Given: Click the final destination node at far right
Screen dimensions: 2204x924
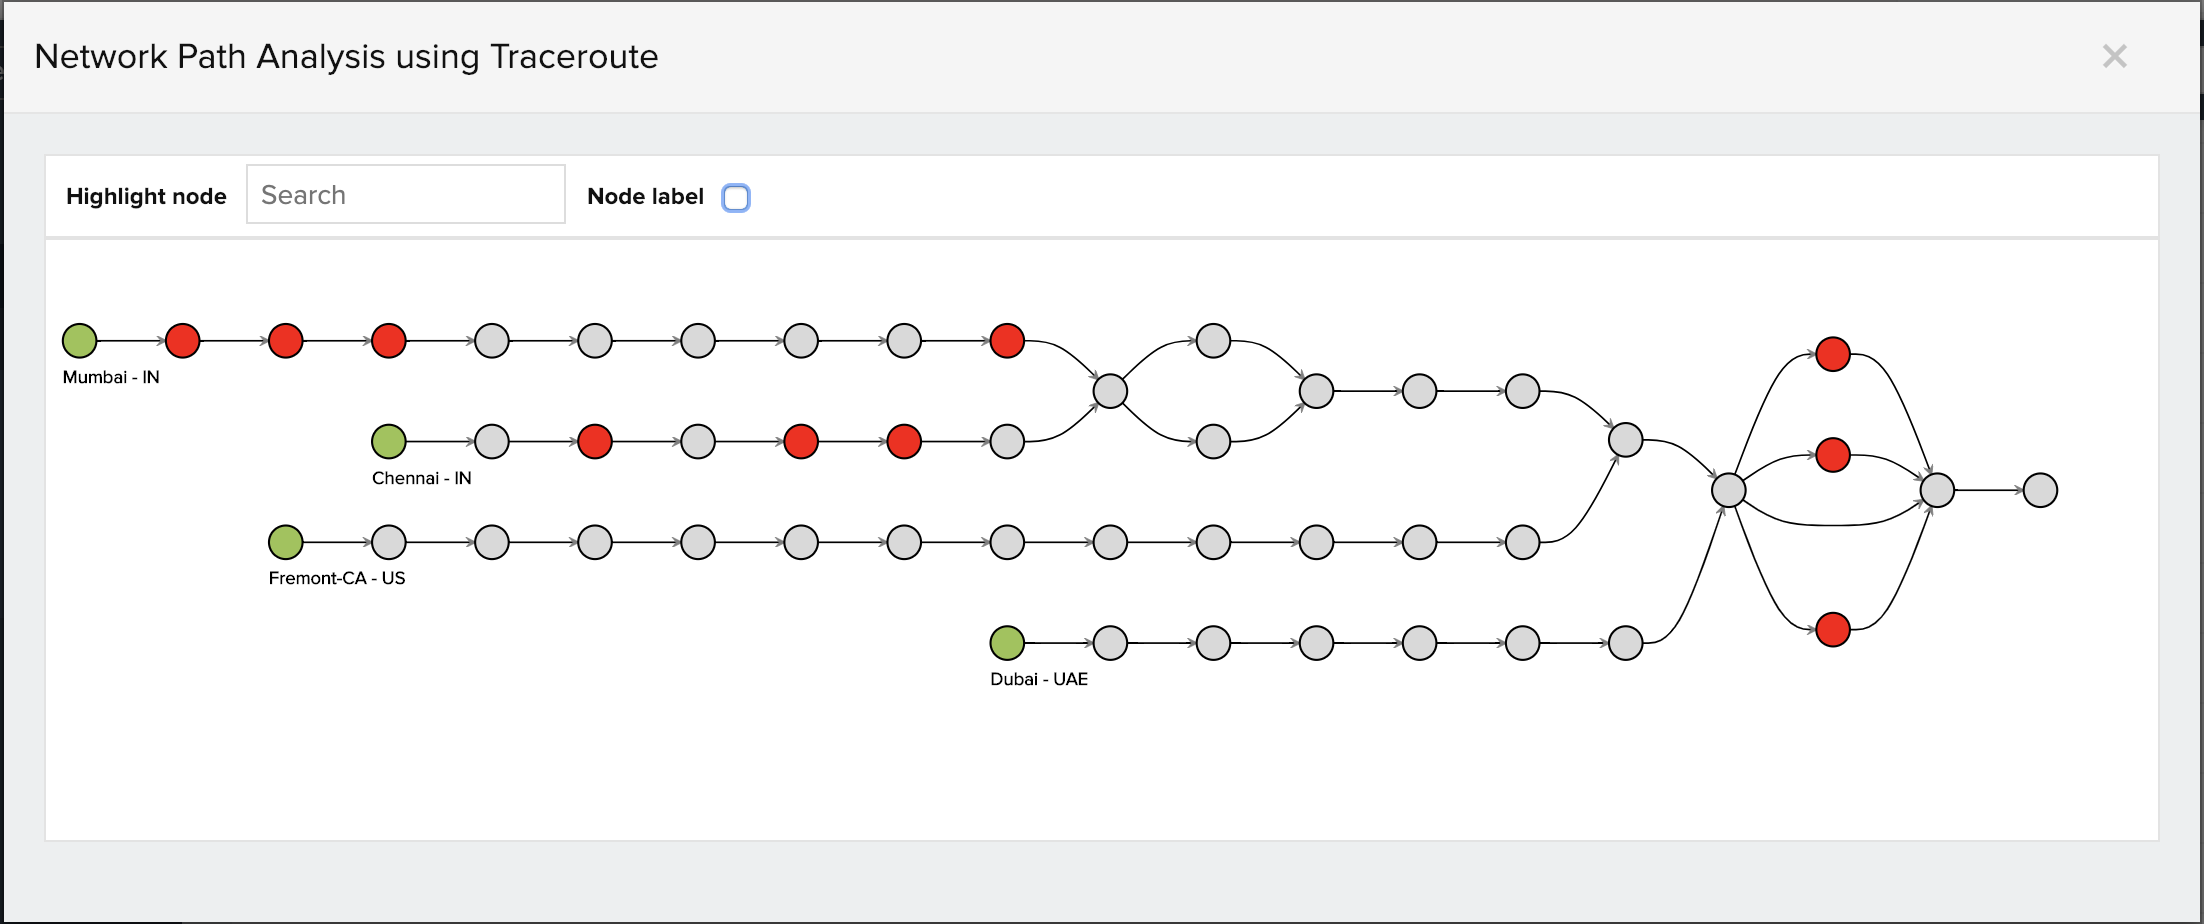Looking at the screenshot, I should coord(2040,490).
